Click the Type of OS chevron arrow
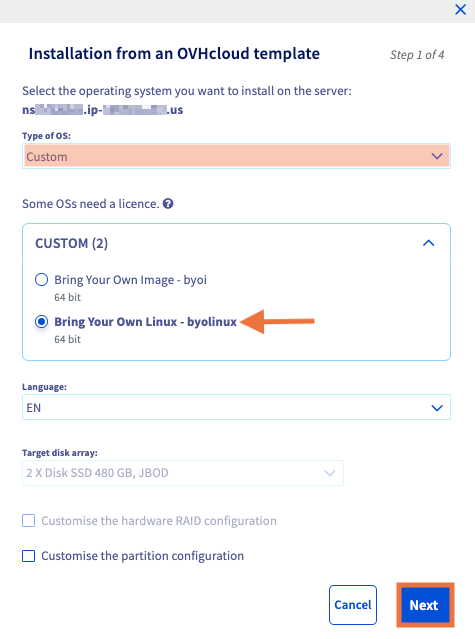 click(x=437, y=156)
